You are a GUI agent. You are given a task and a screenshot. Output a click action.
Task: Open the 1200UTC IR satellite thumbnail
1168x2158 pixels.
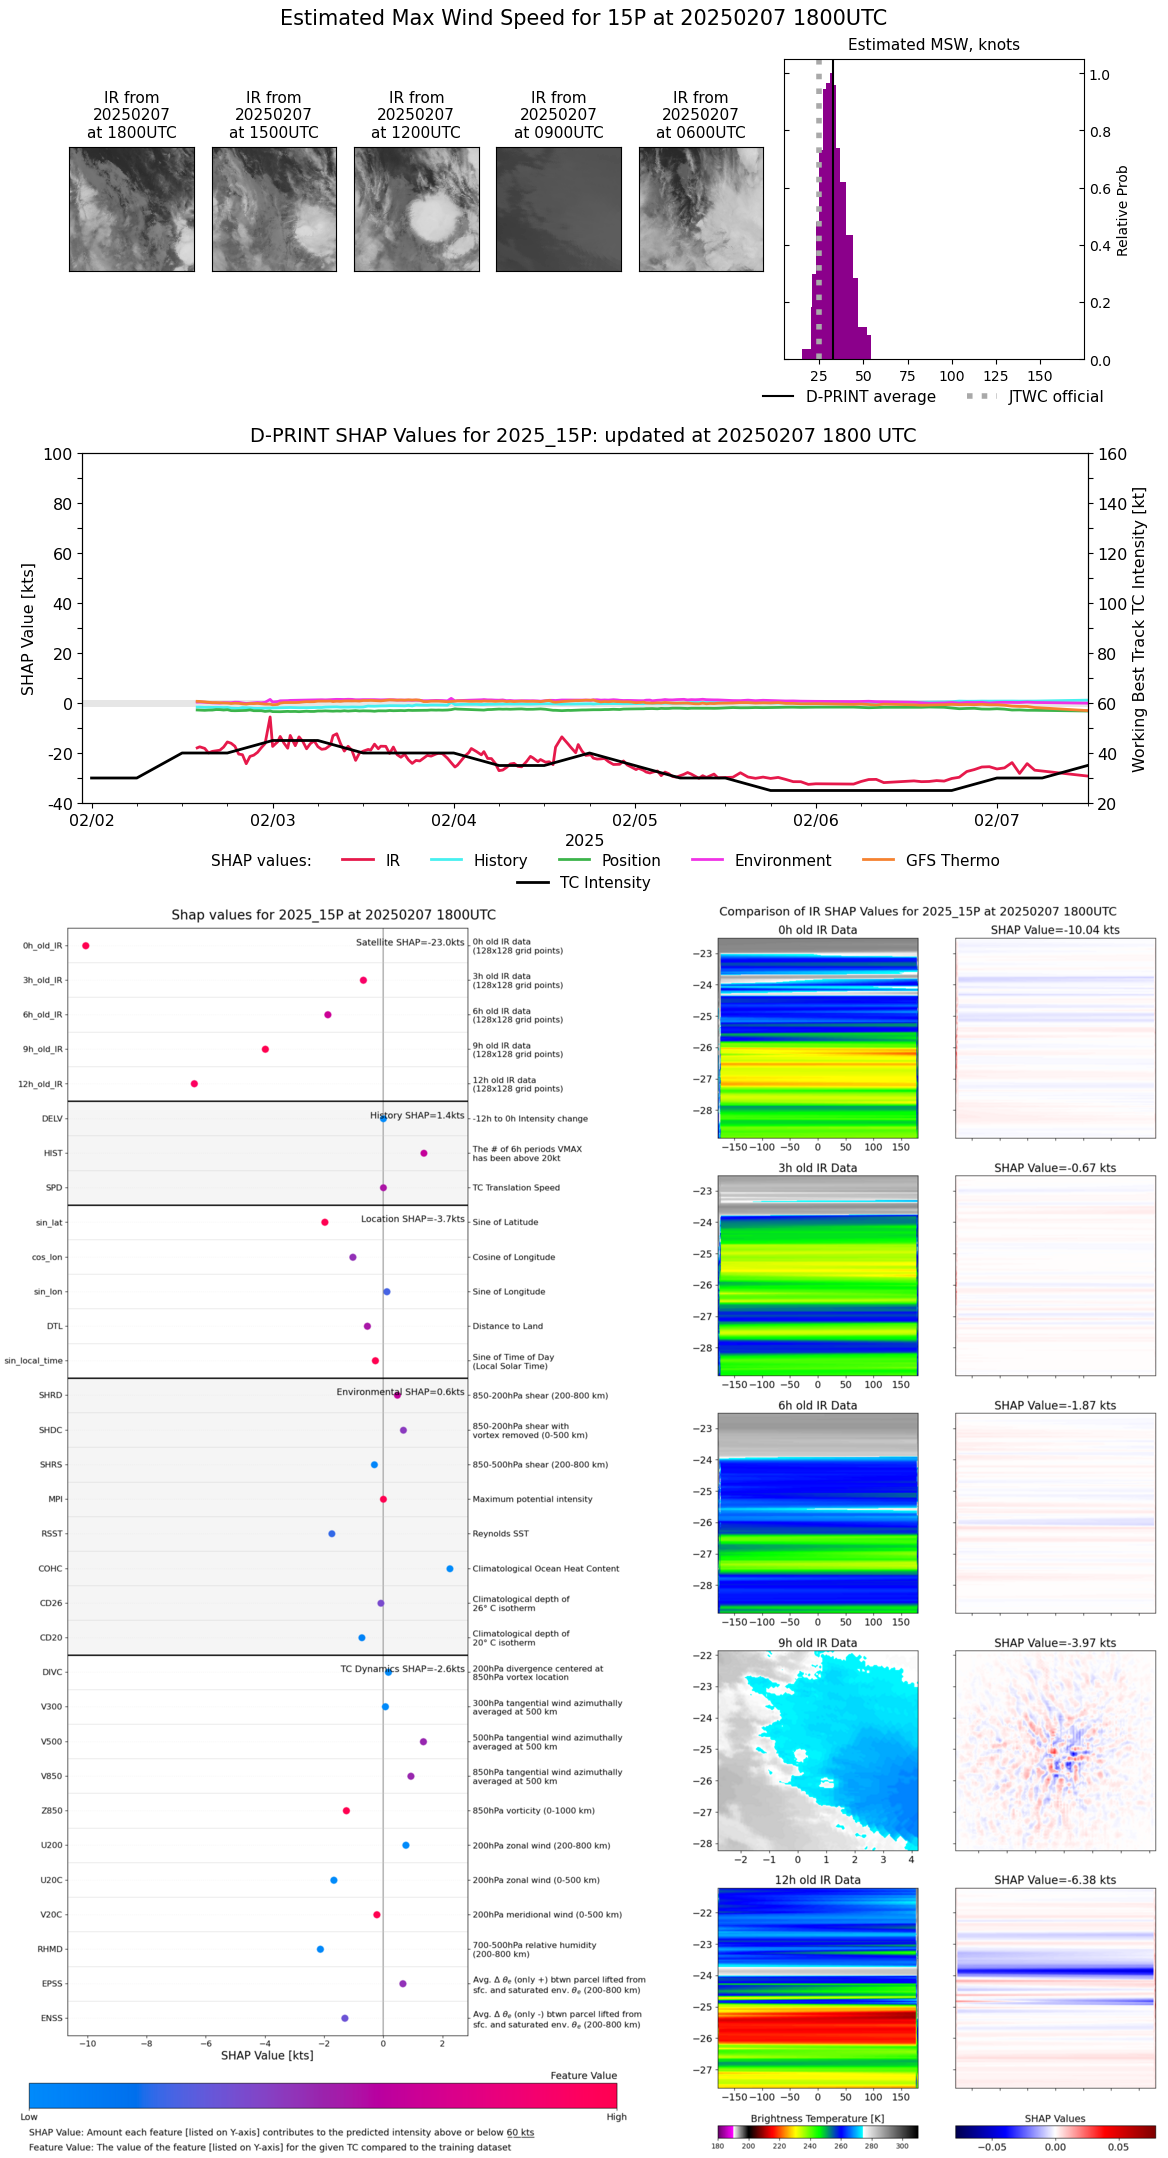[x=416, y=209]
